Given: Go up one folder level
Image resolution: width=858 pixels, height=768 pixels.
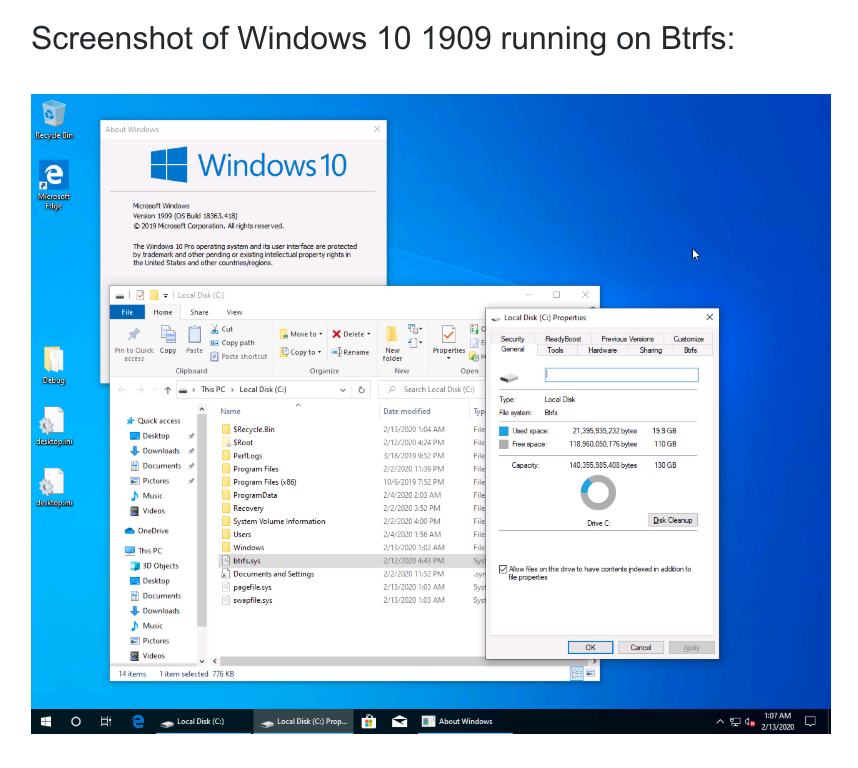Looking at the screenshot, I should (x=167, y=389).
